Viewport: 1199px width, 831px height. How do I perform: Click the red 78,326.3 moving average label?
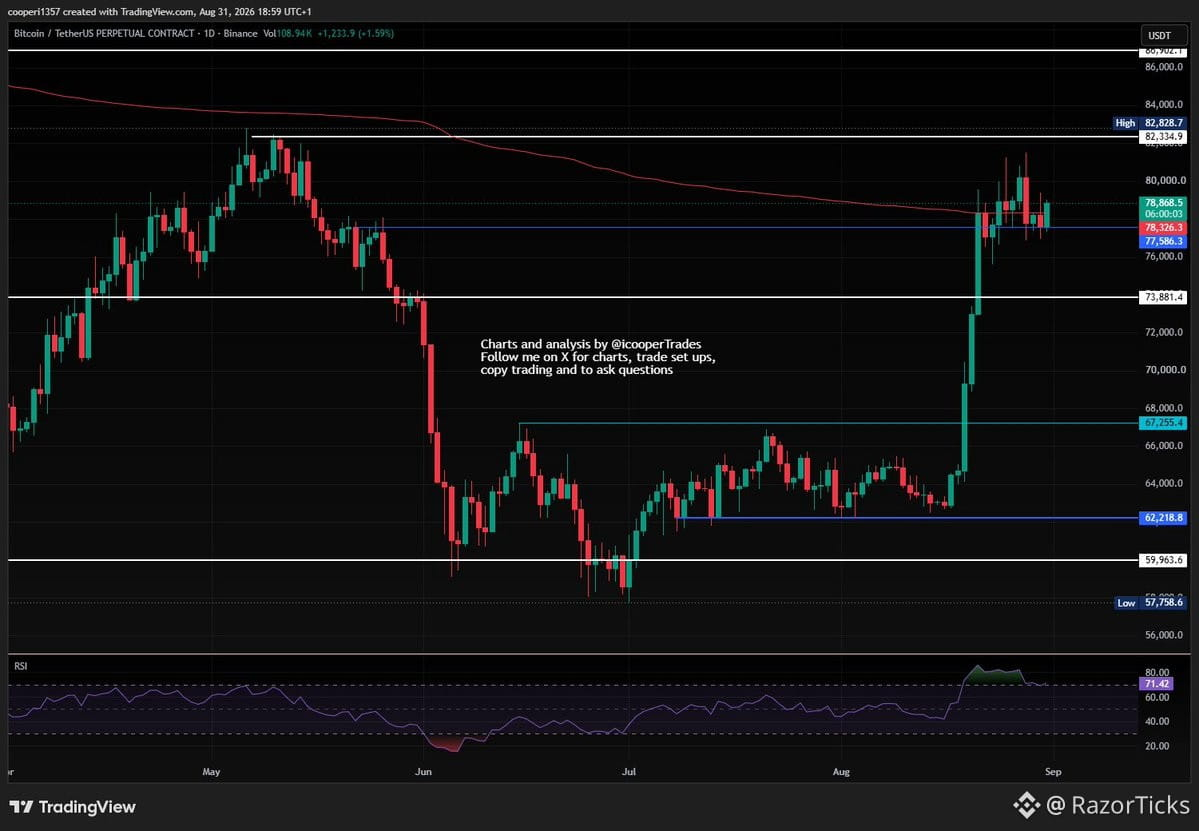[1163, 228]
